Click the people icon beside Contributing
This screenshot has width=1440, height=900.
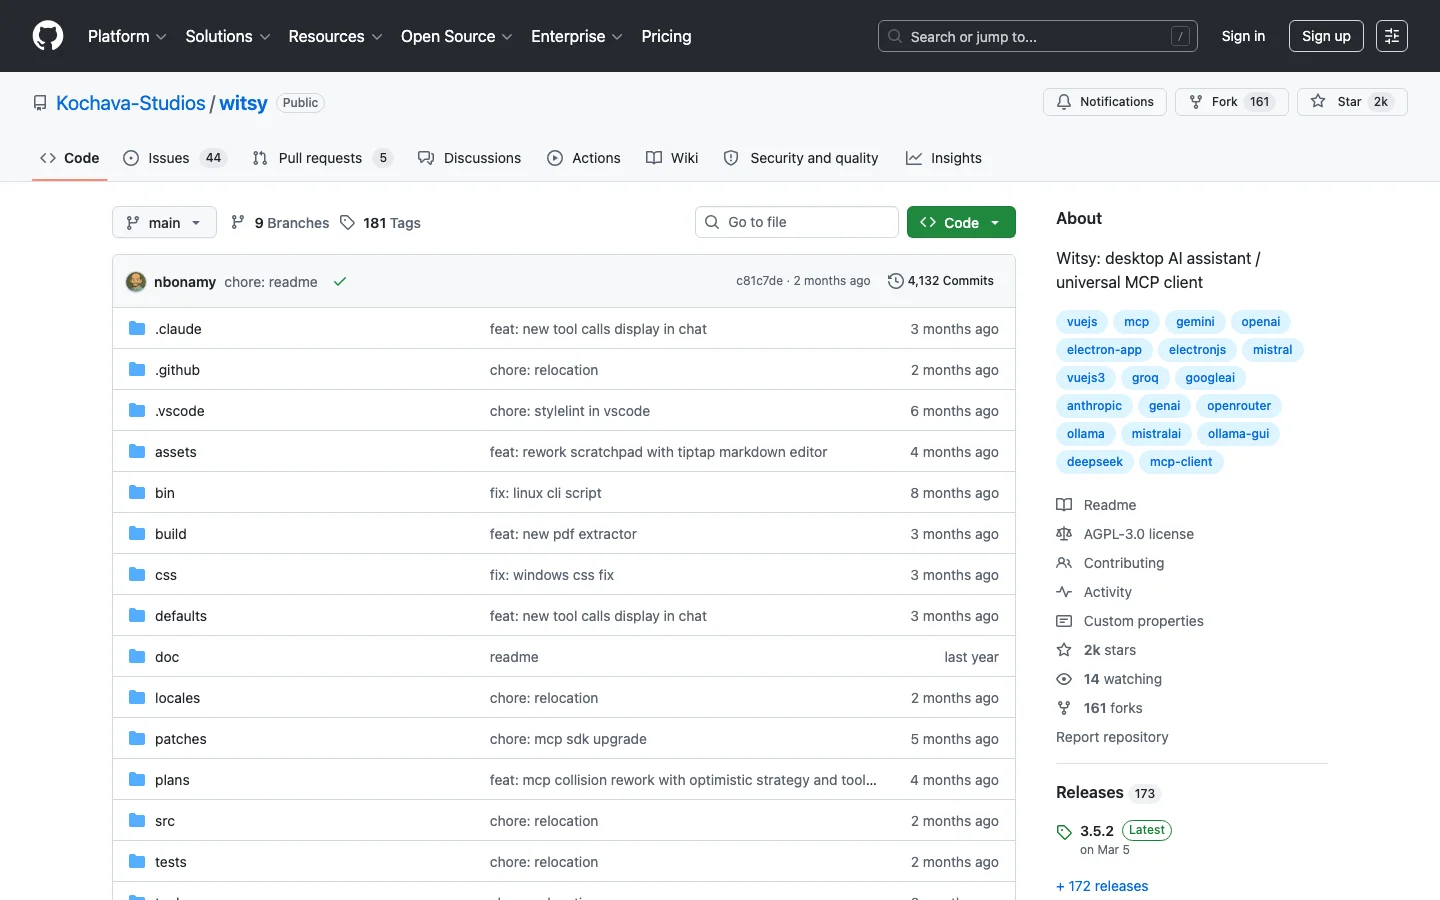tap(1064, 563)
